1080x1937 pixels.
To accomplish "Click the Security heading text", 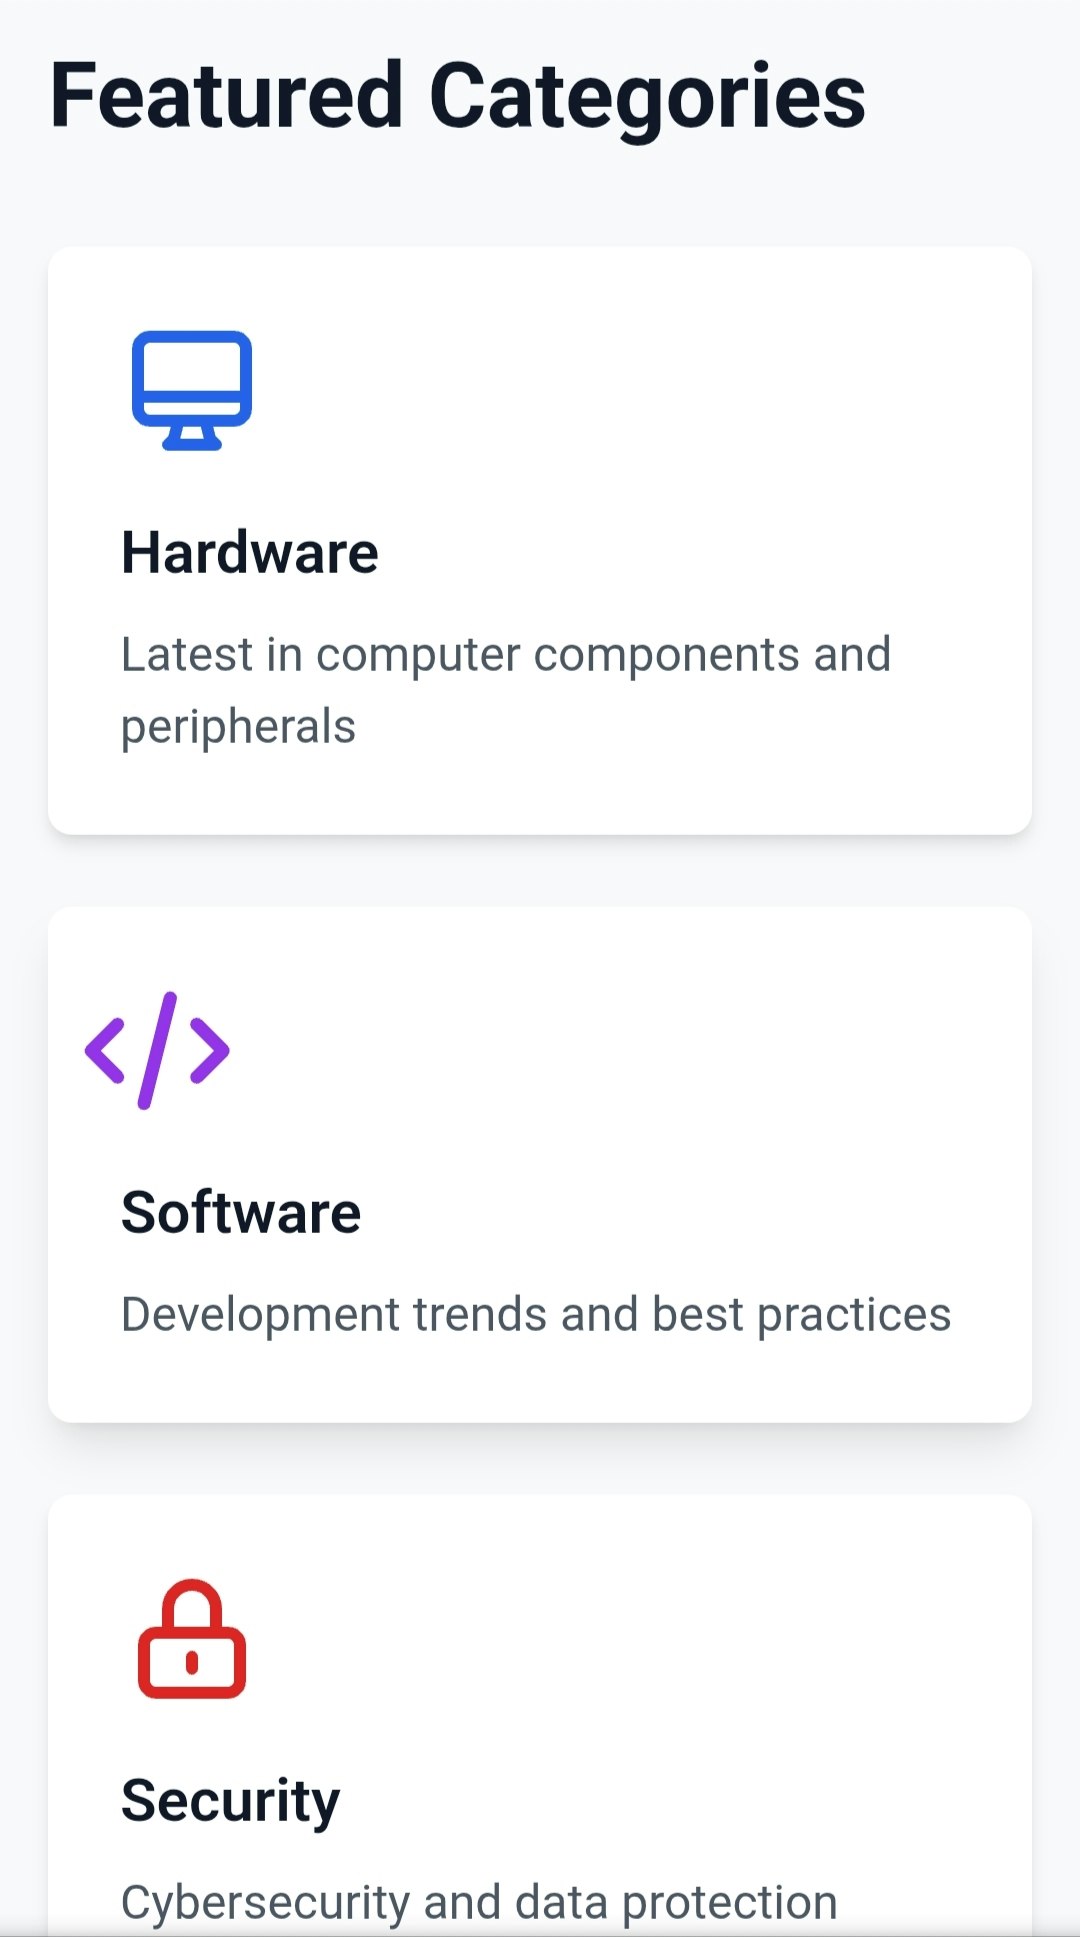I will 229,1799.
